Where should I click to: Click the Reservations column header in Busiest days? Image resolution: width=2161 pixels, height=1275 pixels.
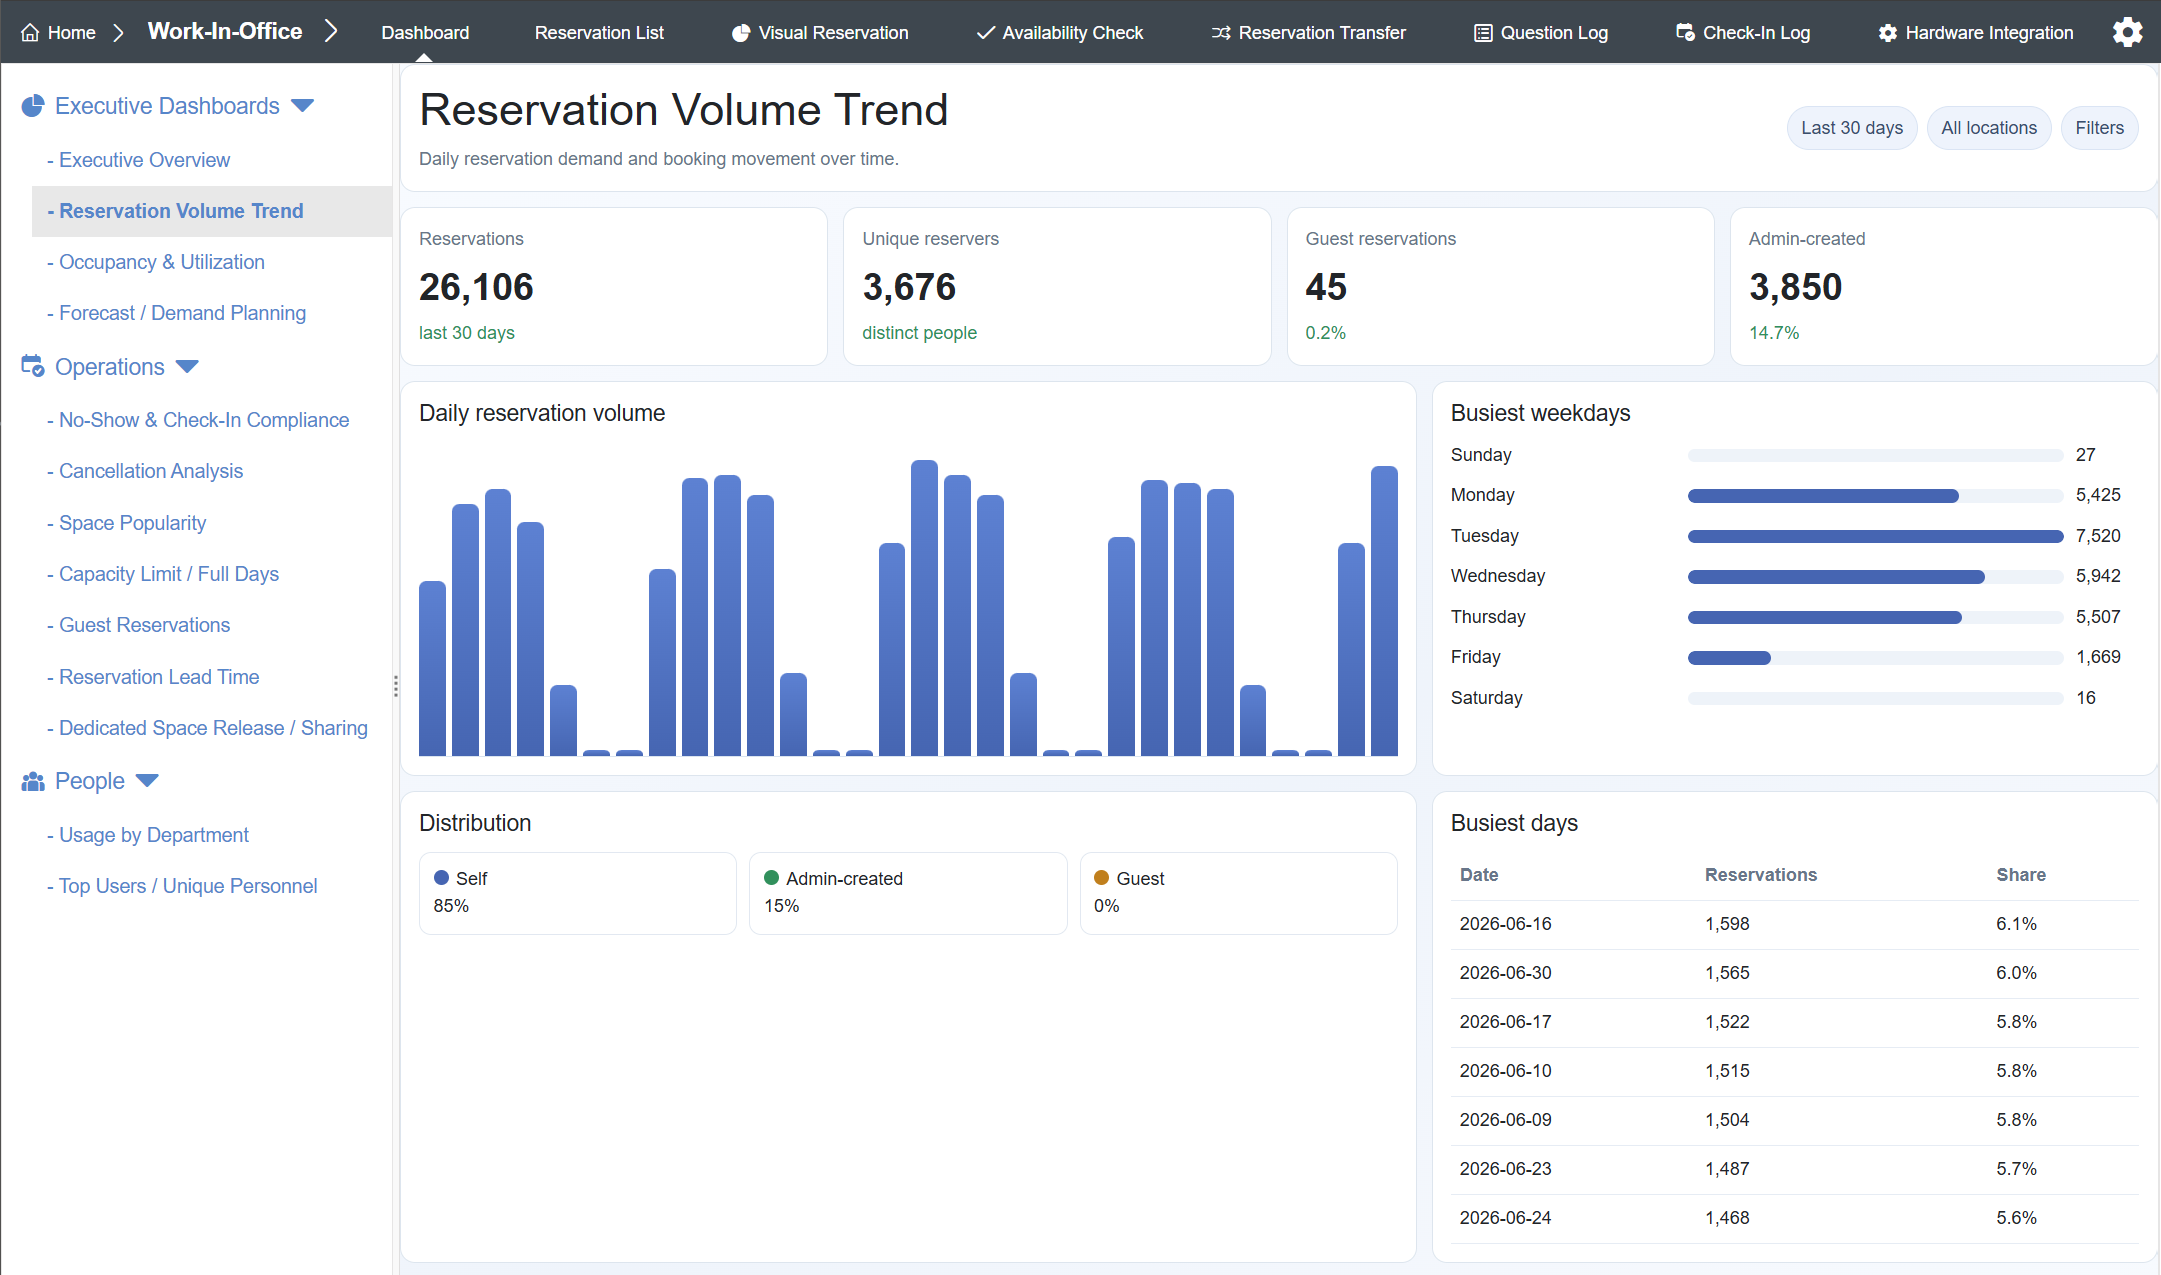1761,875
